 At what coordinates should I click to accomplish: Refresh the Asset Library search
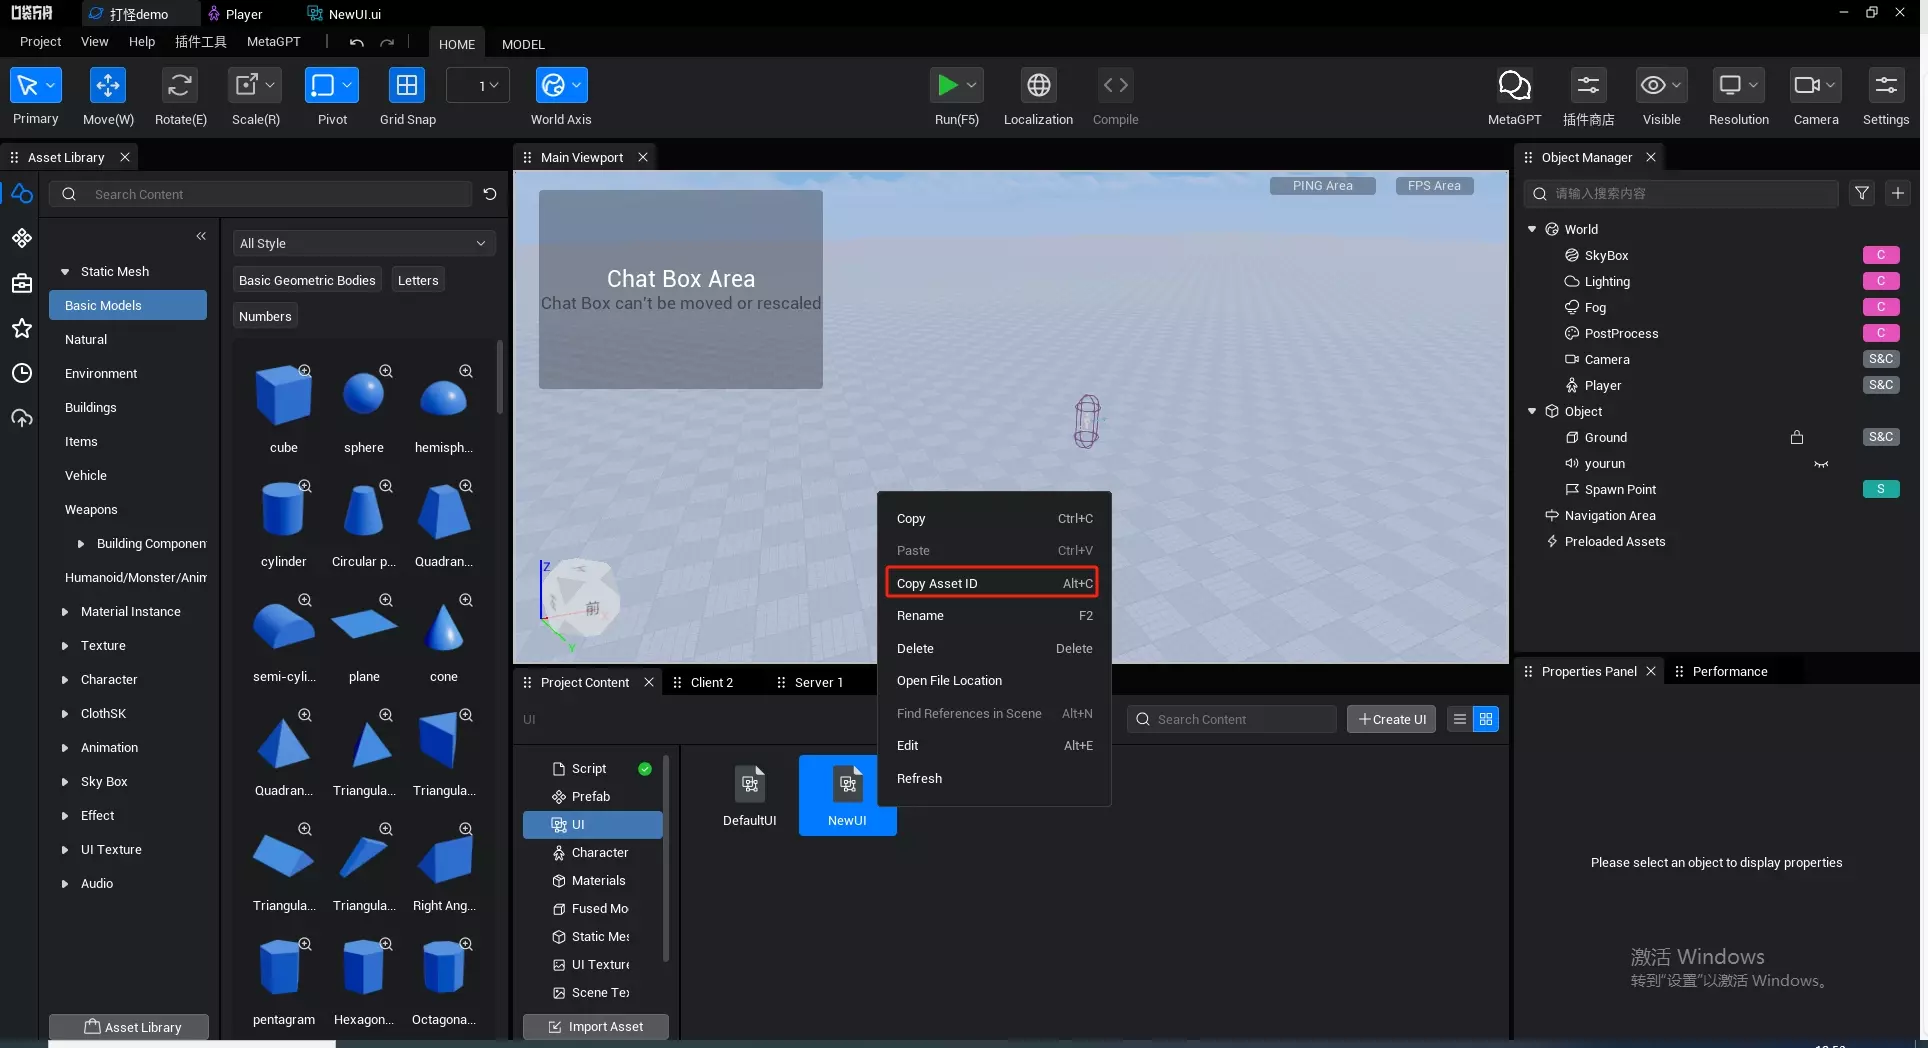tap(490, 194)
